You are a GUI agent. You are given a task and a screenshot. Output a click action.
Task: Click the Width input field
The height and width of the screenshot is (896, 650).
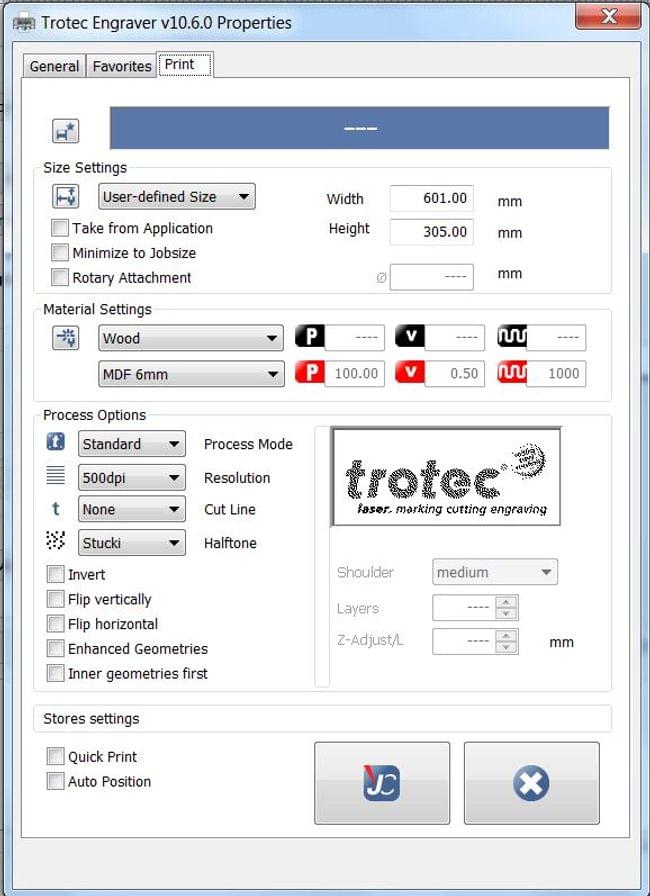[x=432, y=198]
